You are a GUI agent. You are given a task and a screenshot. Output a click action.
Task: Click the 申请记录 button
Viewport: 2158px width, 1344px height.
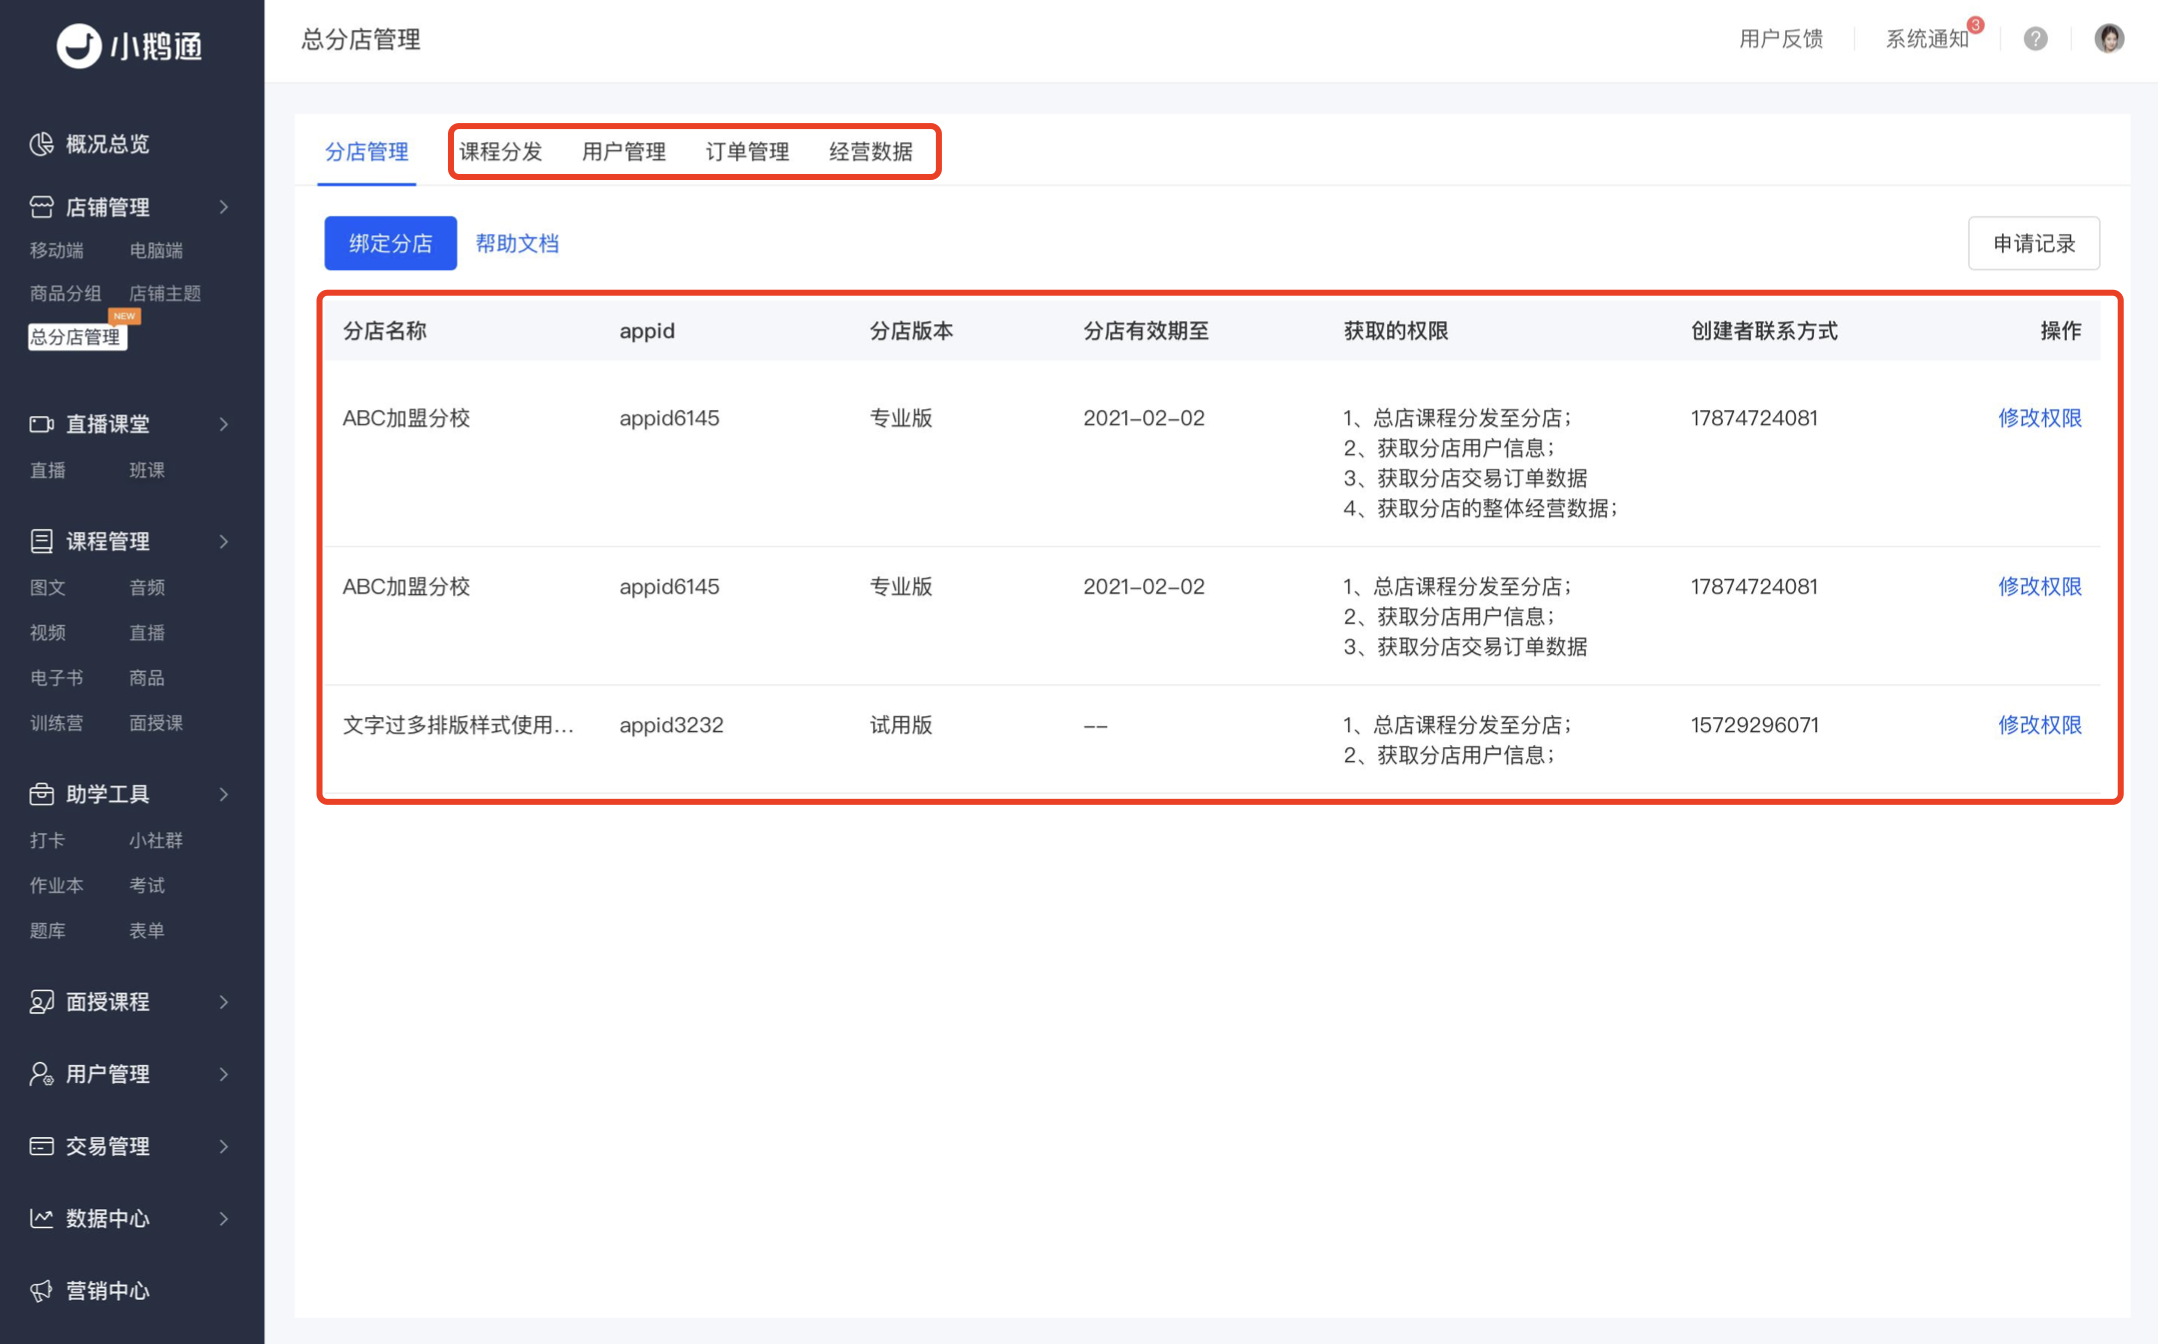(2034, 243)
